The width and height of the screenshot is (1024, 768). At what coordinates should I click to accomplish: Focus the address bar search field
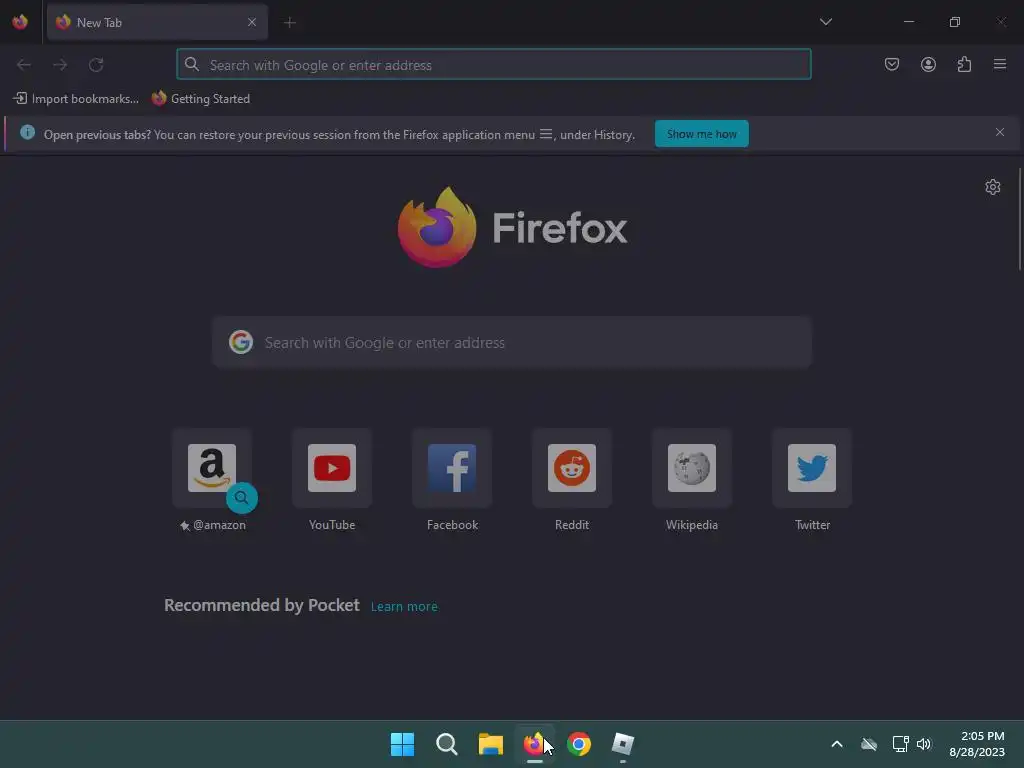click(494, 65)
